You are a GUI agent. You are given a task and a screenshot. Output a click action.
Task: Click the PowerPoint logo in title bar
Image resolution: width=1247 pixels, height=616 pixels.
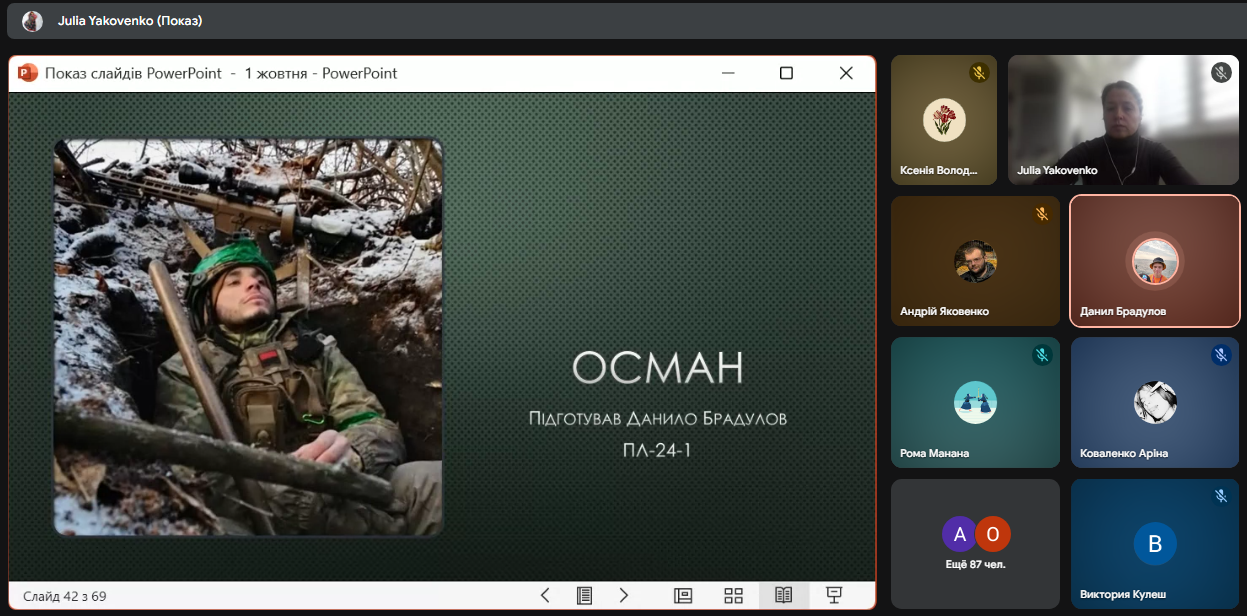click(x=27, y=73)
